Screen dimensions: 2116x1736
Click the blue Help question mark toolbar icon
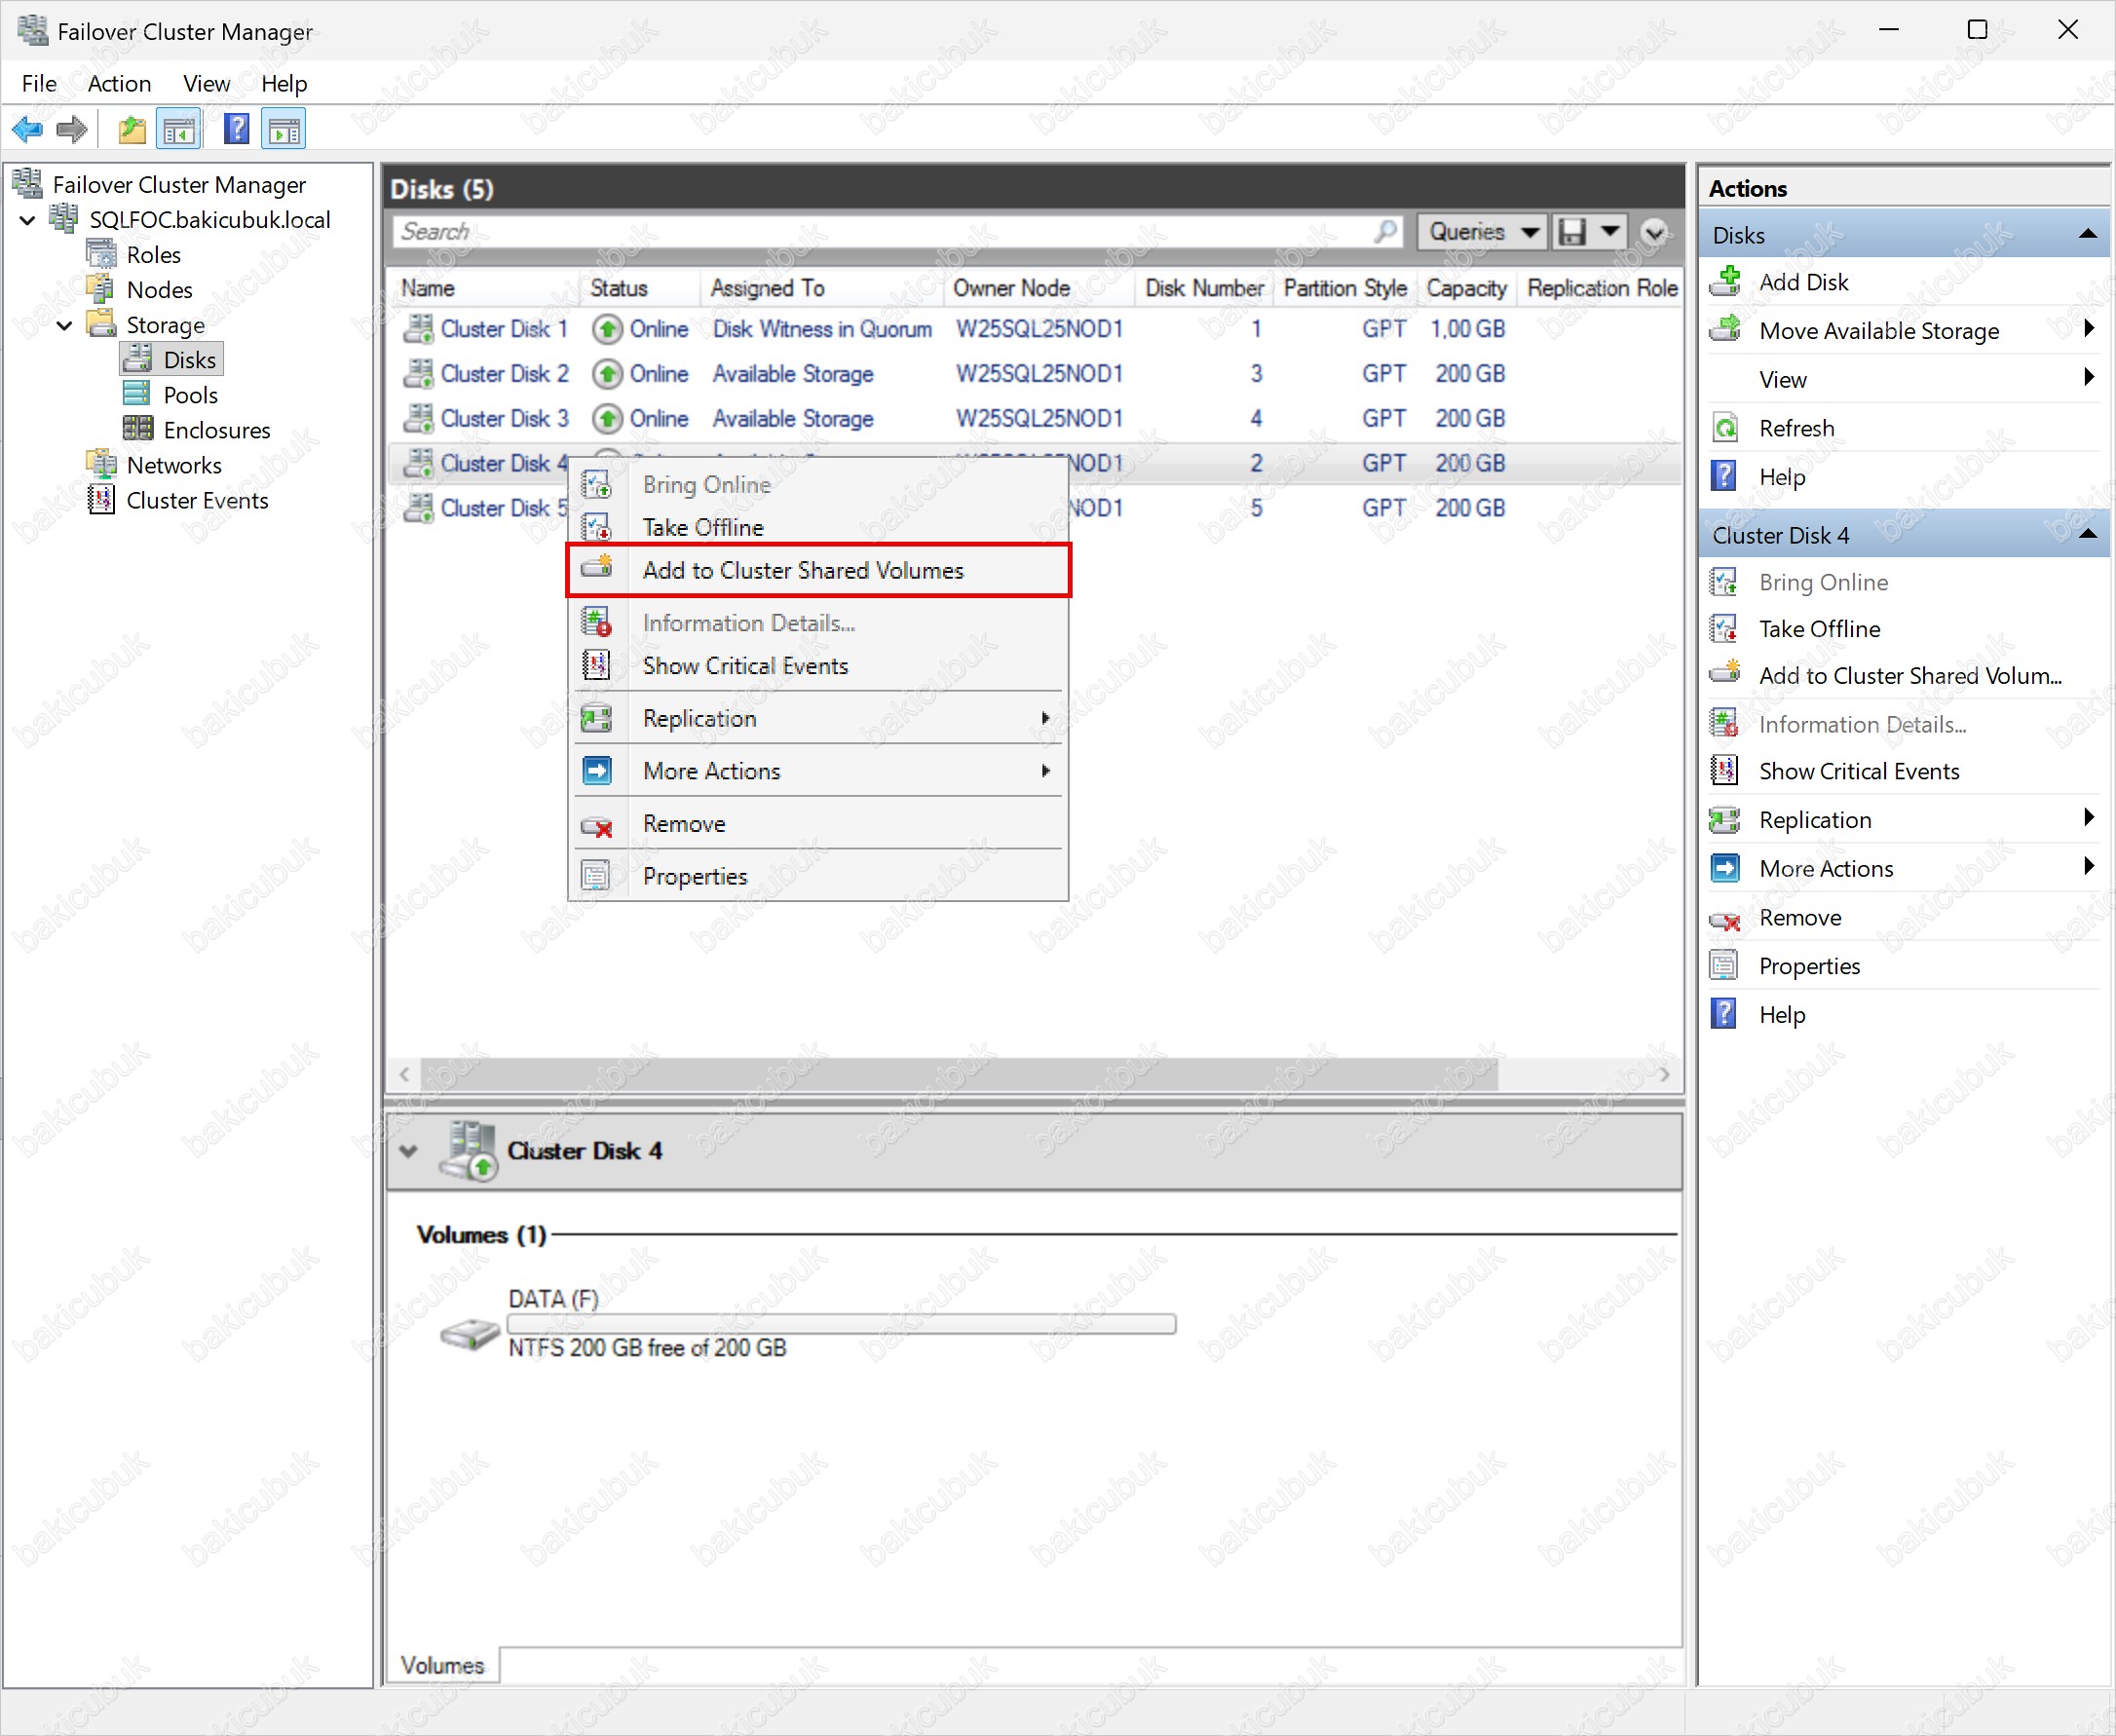click(x=236, y=129)
